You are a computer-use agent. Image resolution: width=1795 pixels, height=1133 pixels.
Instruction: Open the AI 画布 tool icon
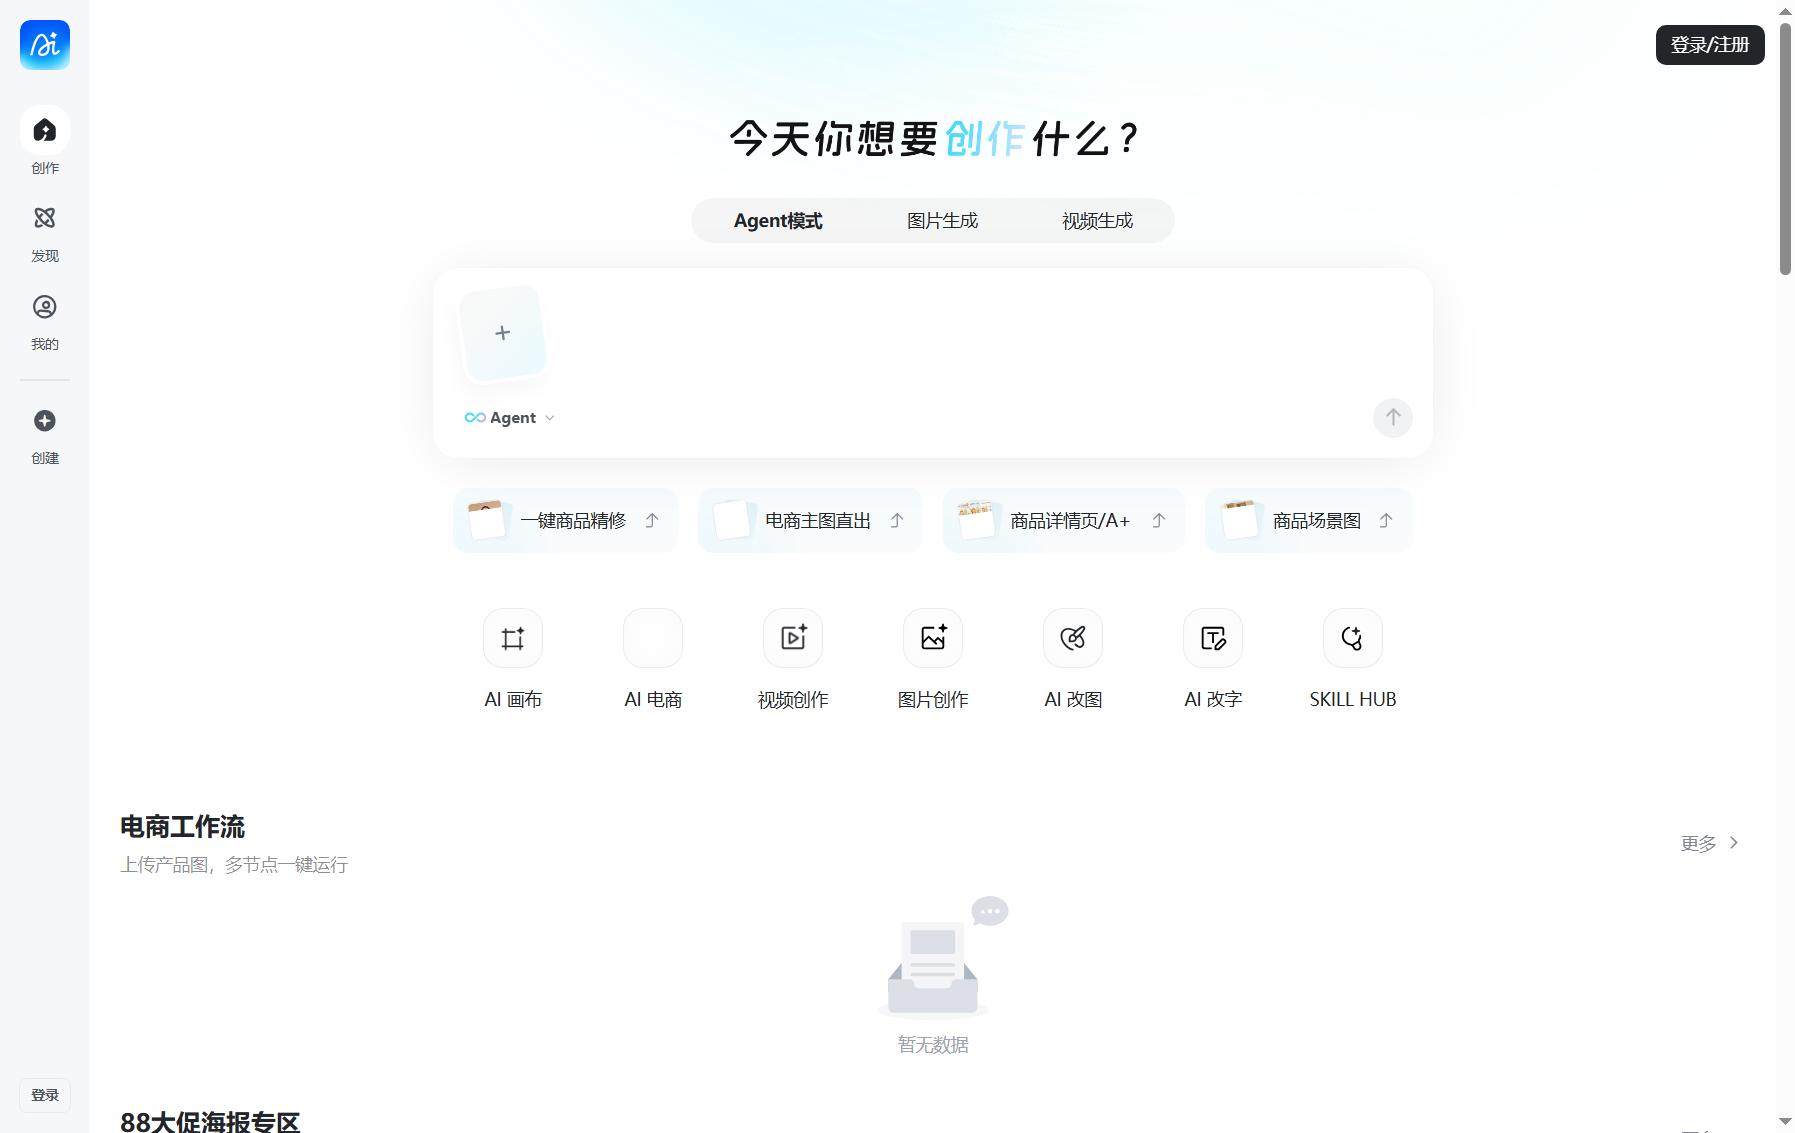[513, 638]
